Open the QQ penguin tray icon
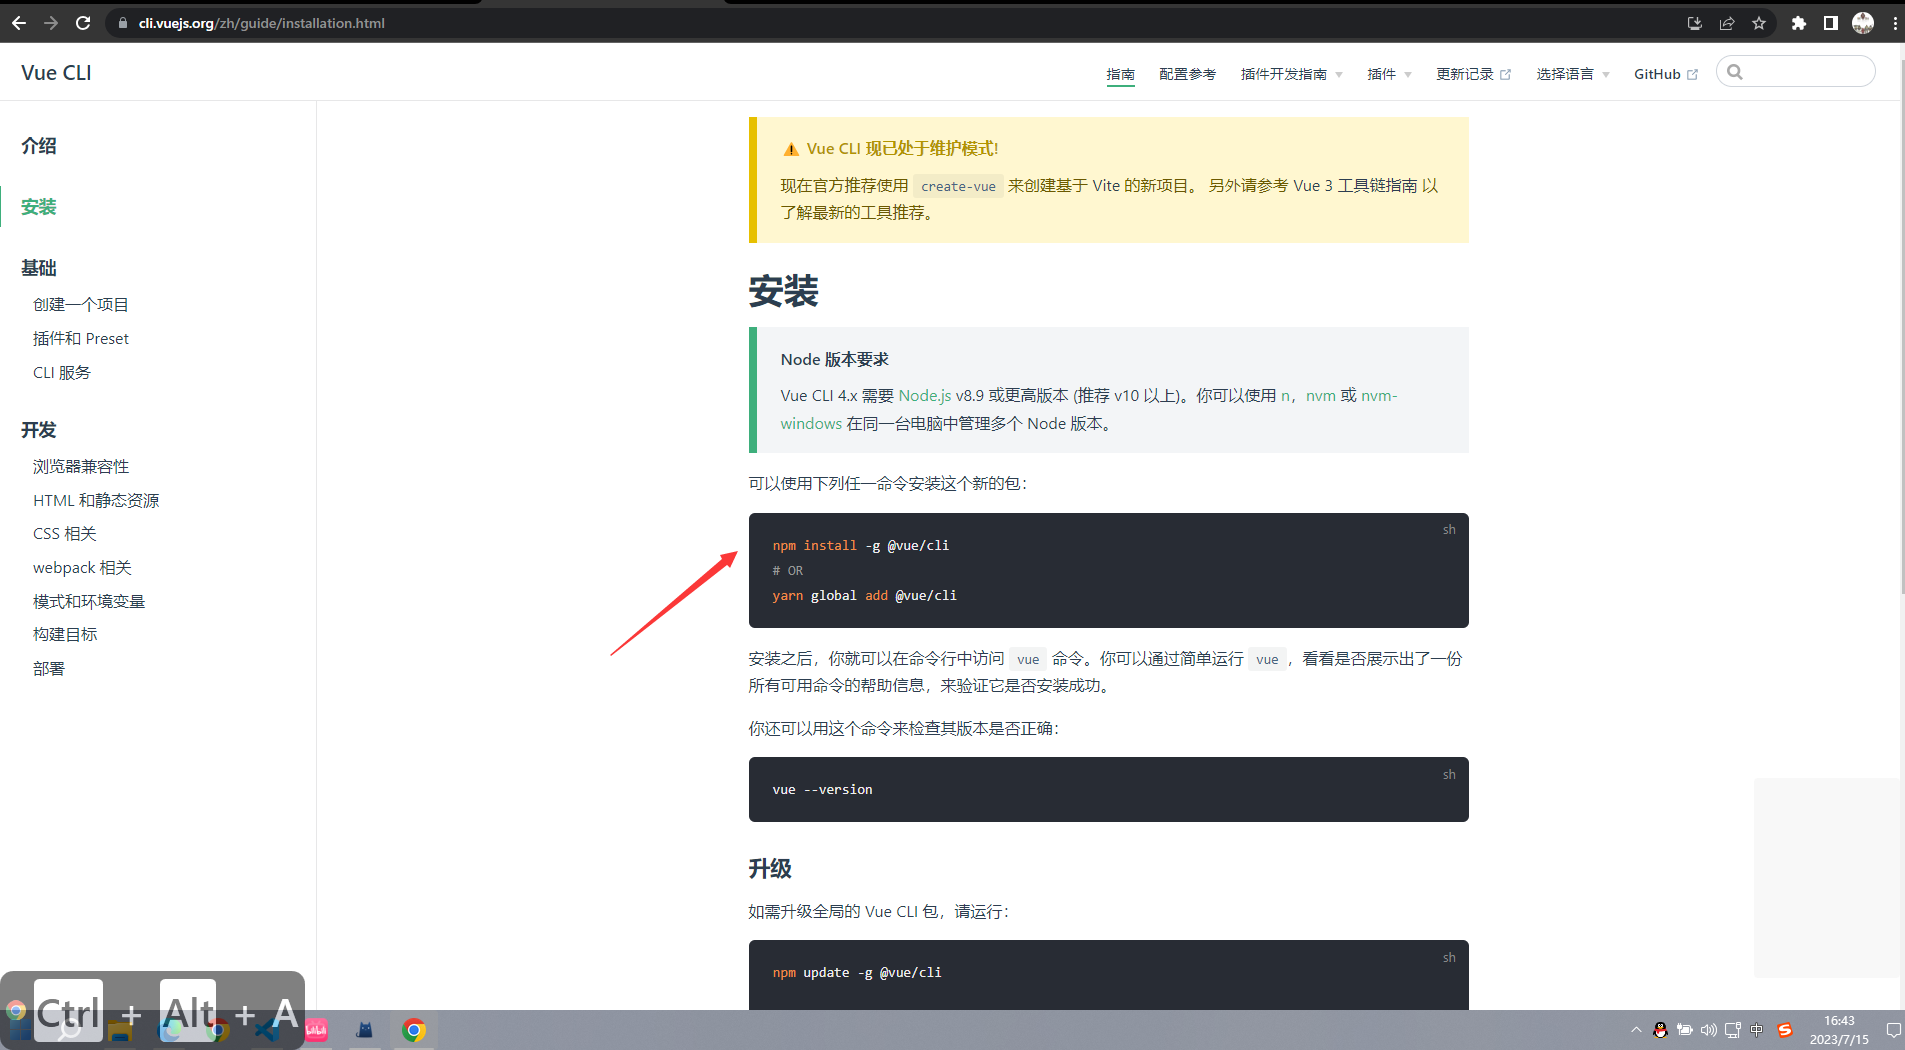 point(1660,1030)
